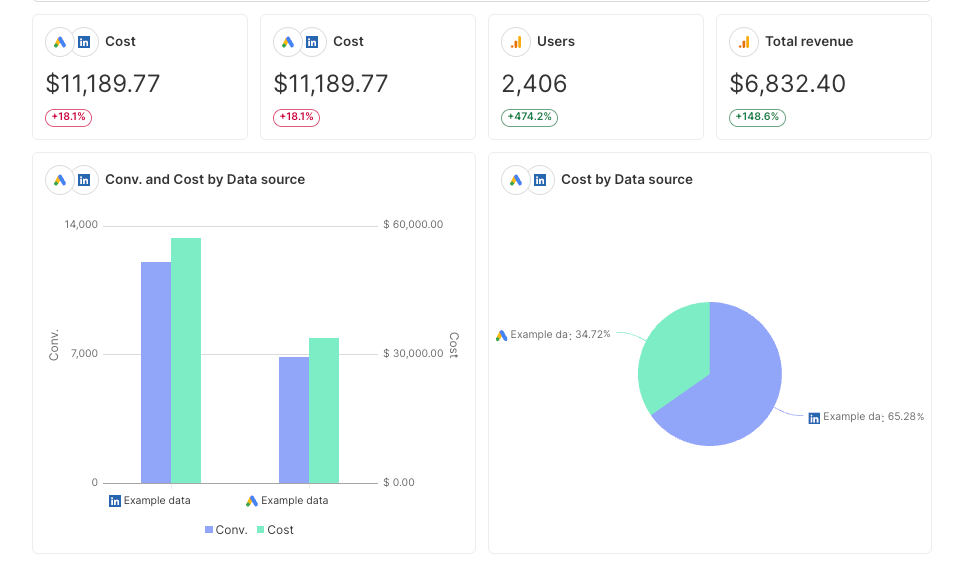Click the green Cost legend color swatch
The width and height of the screenshot is (969, 563).
261,530
